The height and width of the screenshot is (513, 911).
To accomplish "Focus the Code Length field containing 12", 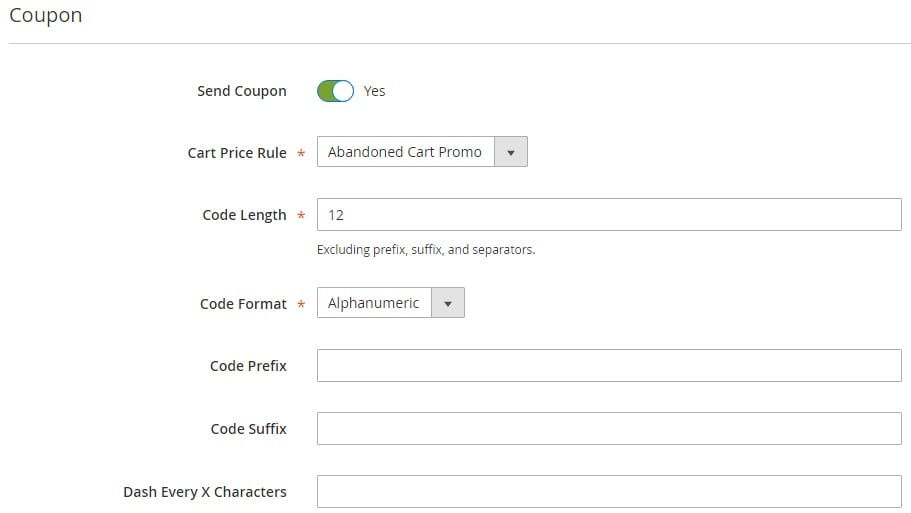I will click(609, 215).
